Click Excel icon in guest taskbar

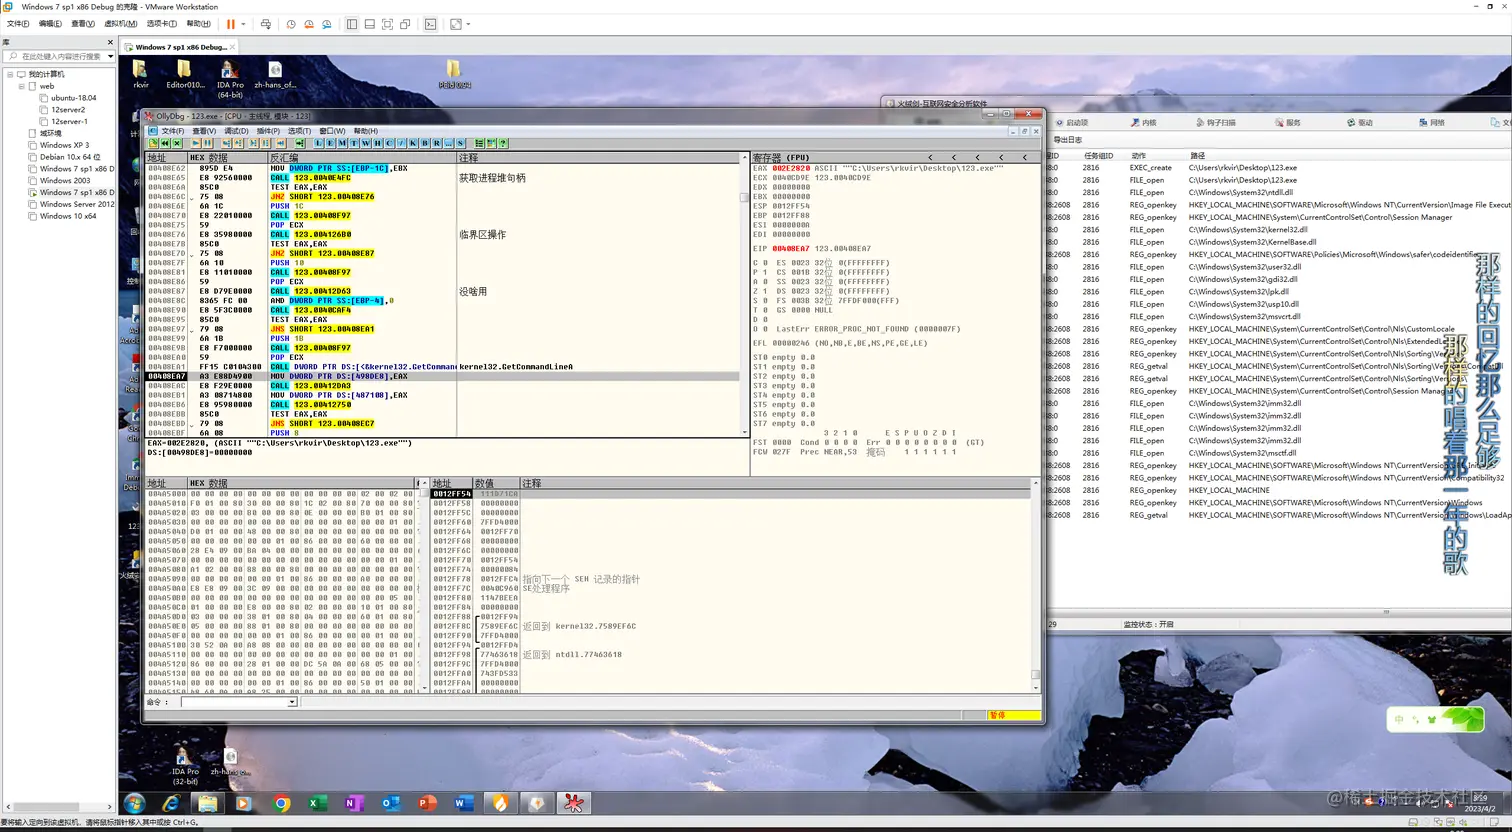point(318,803)
